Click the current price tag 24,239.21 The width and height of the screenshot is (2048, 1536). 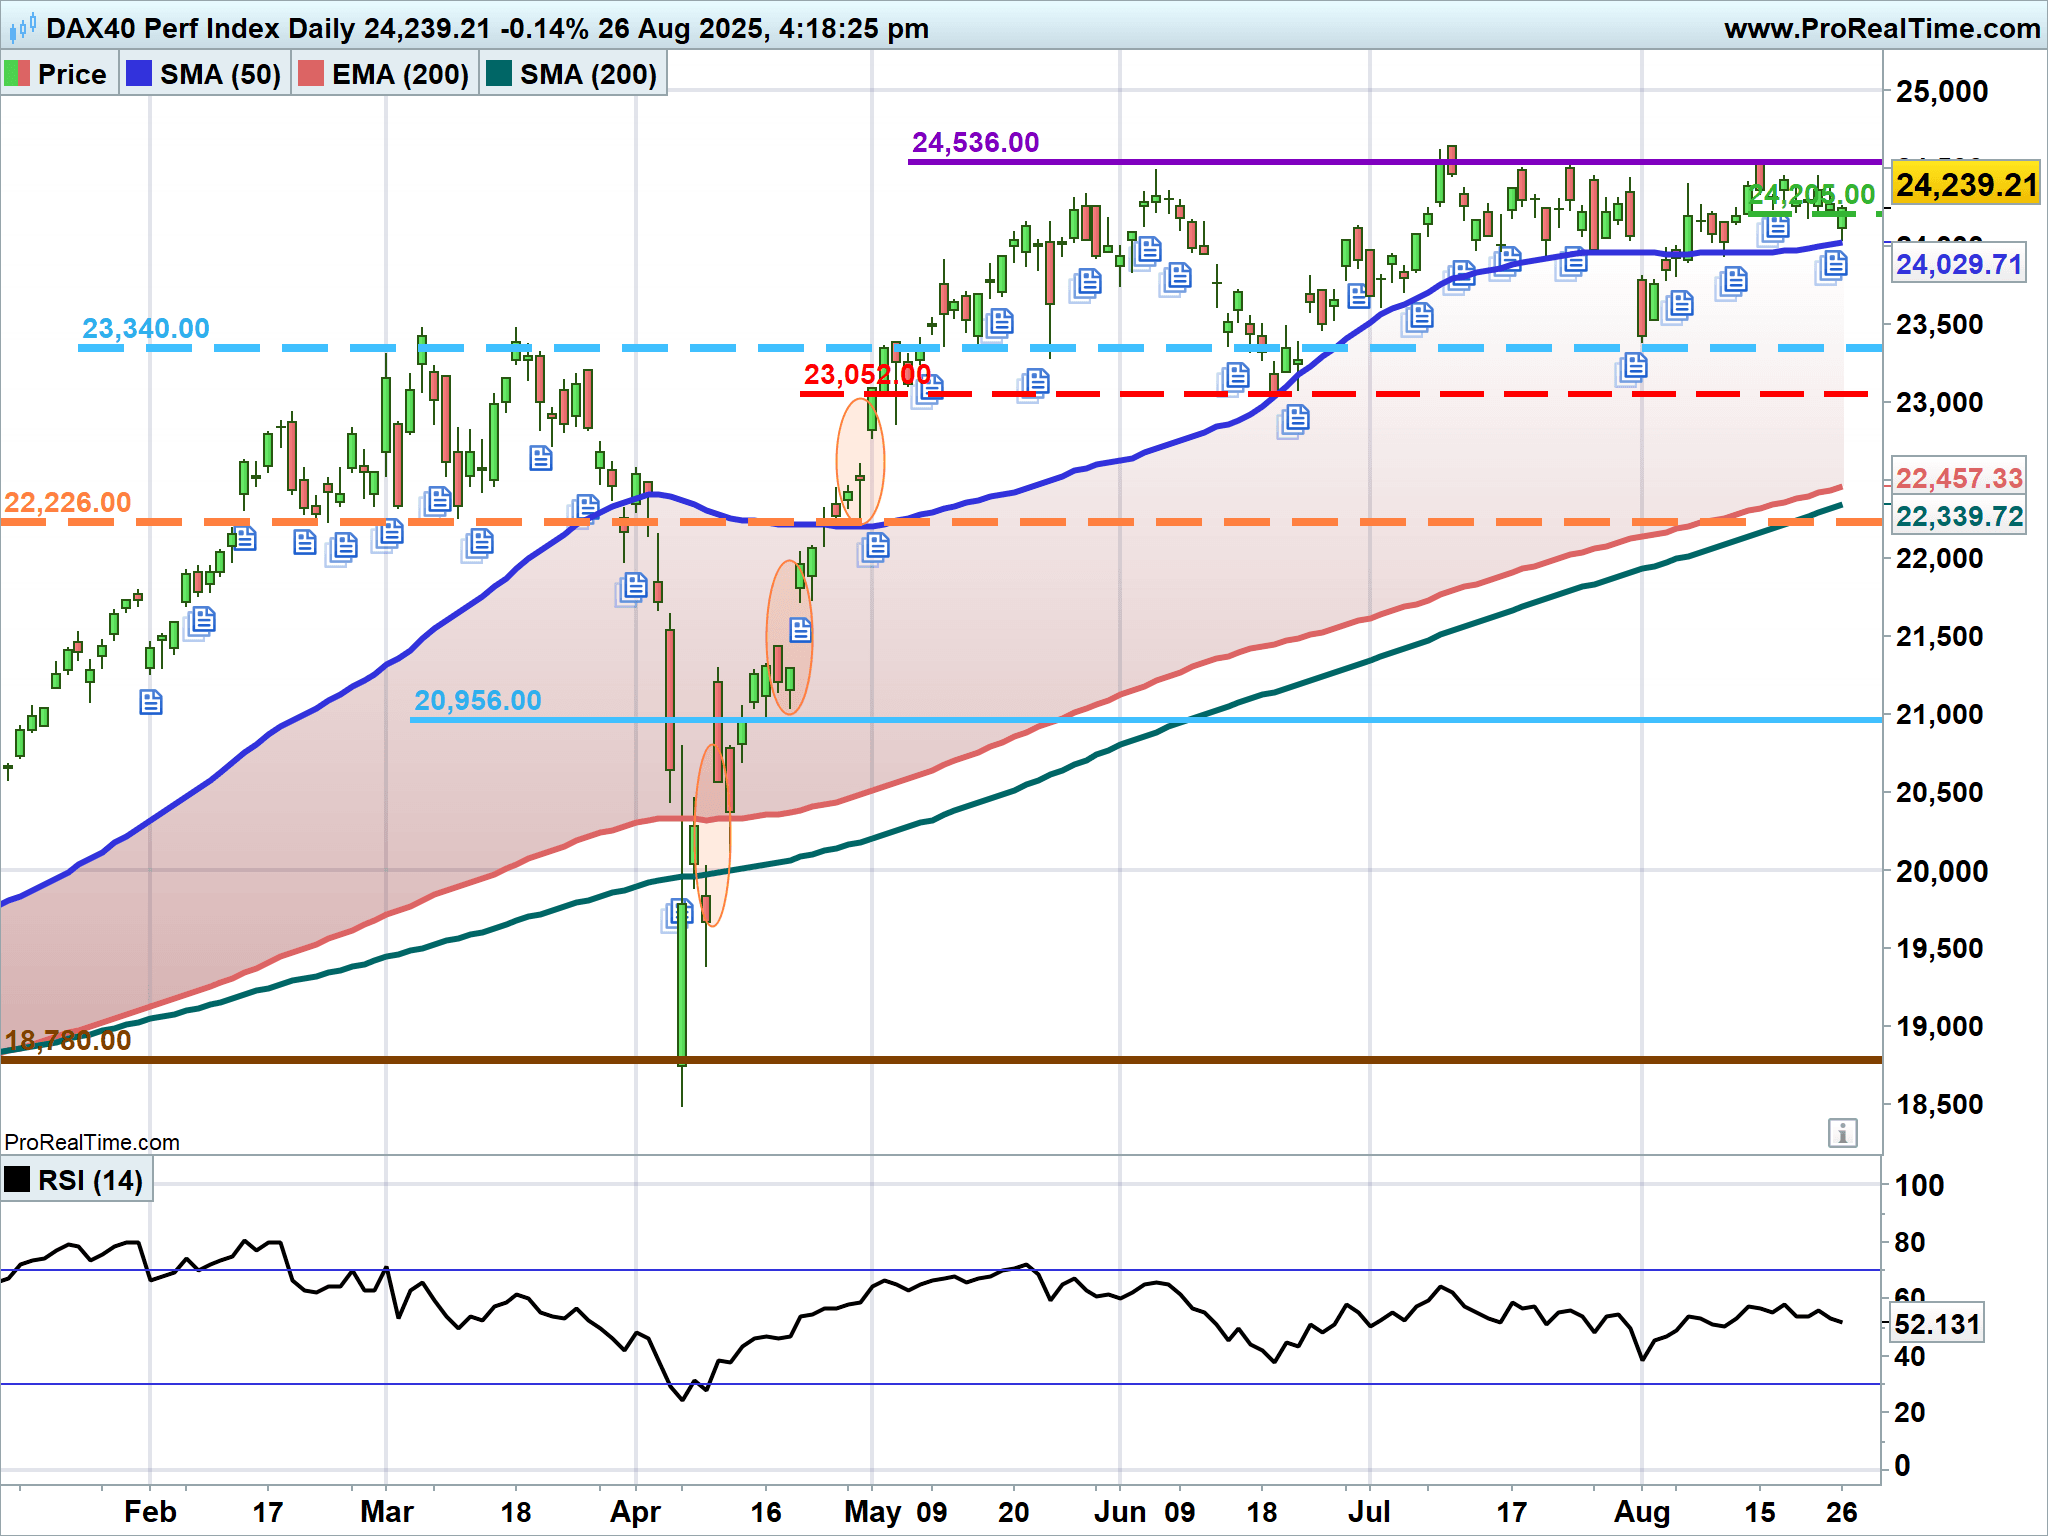pos(1966,184)
